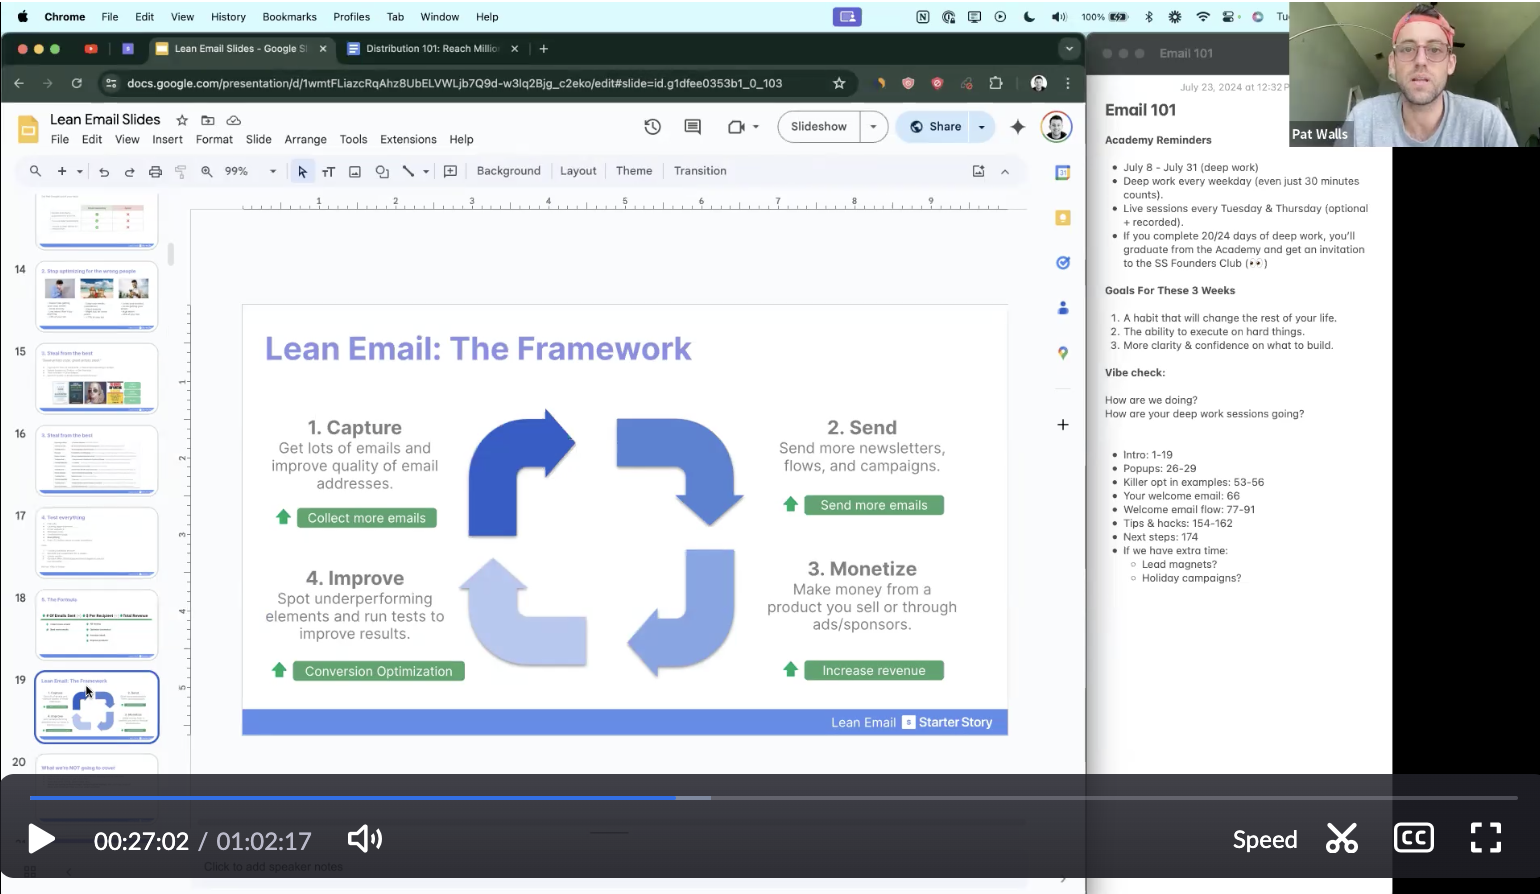This screenshot has width=1540, height=894.
Task: Open the Transition panel
Action: click(700, 171)
